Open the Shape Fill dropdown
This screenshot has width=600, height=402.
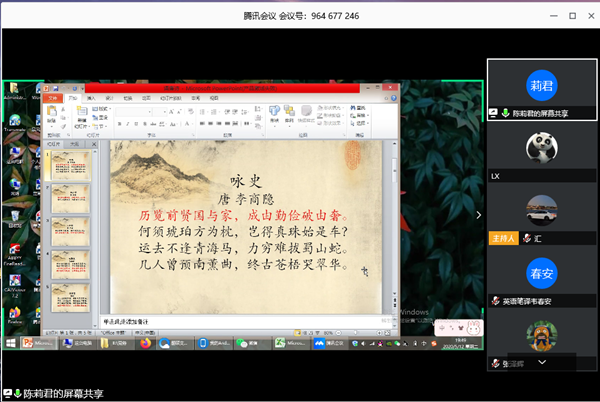pos(331,108)
